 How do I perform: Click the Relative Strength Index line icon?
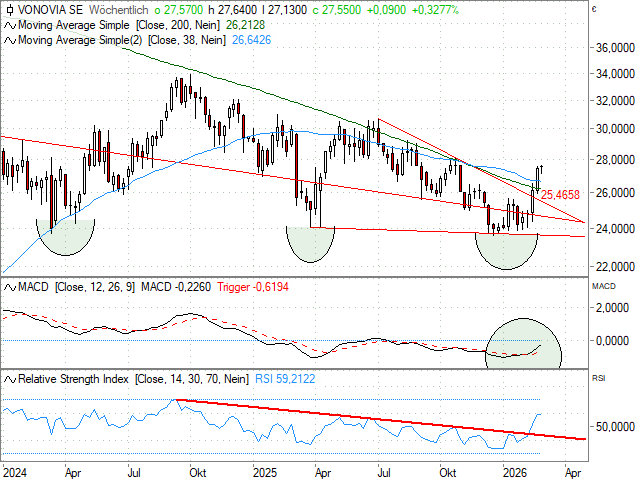9,380
